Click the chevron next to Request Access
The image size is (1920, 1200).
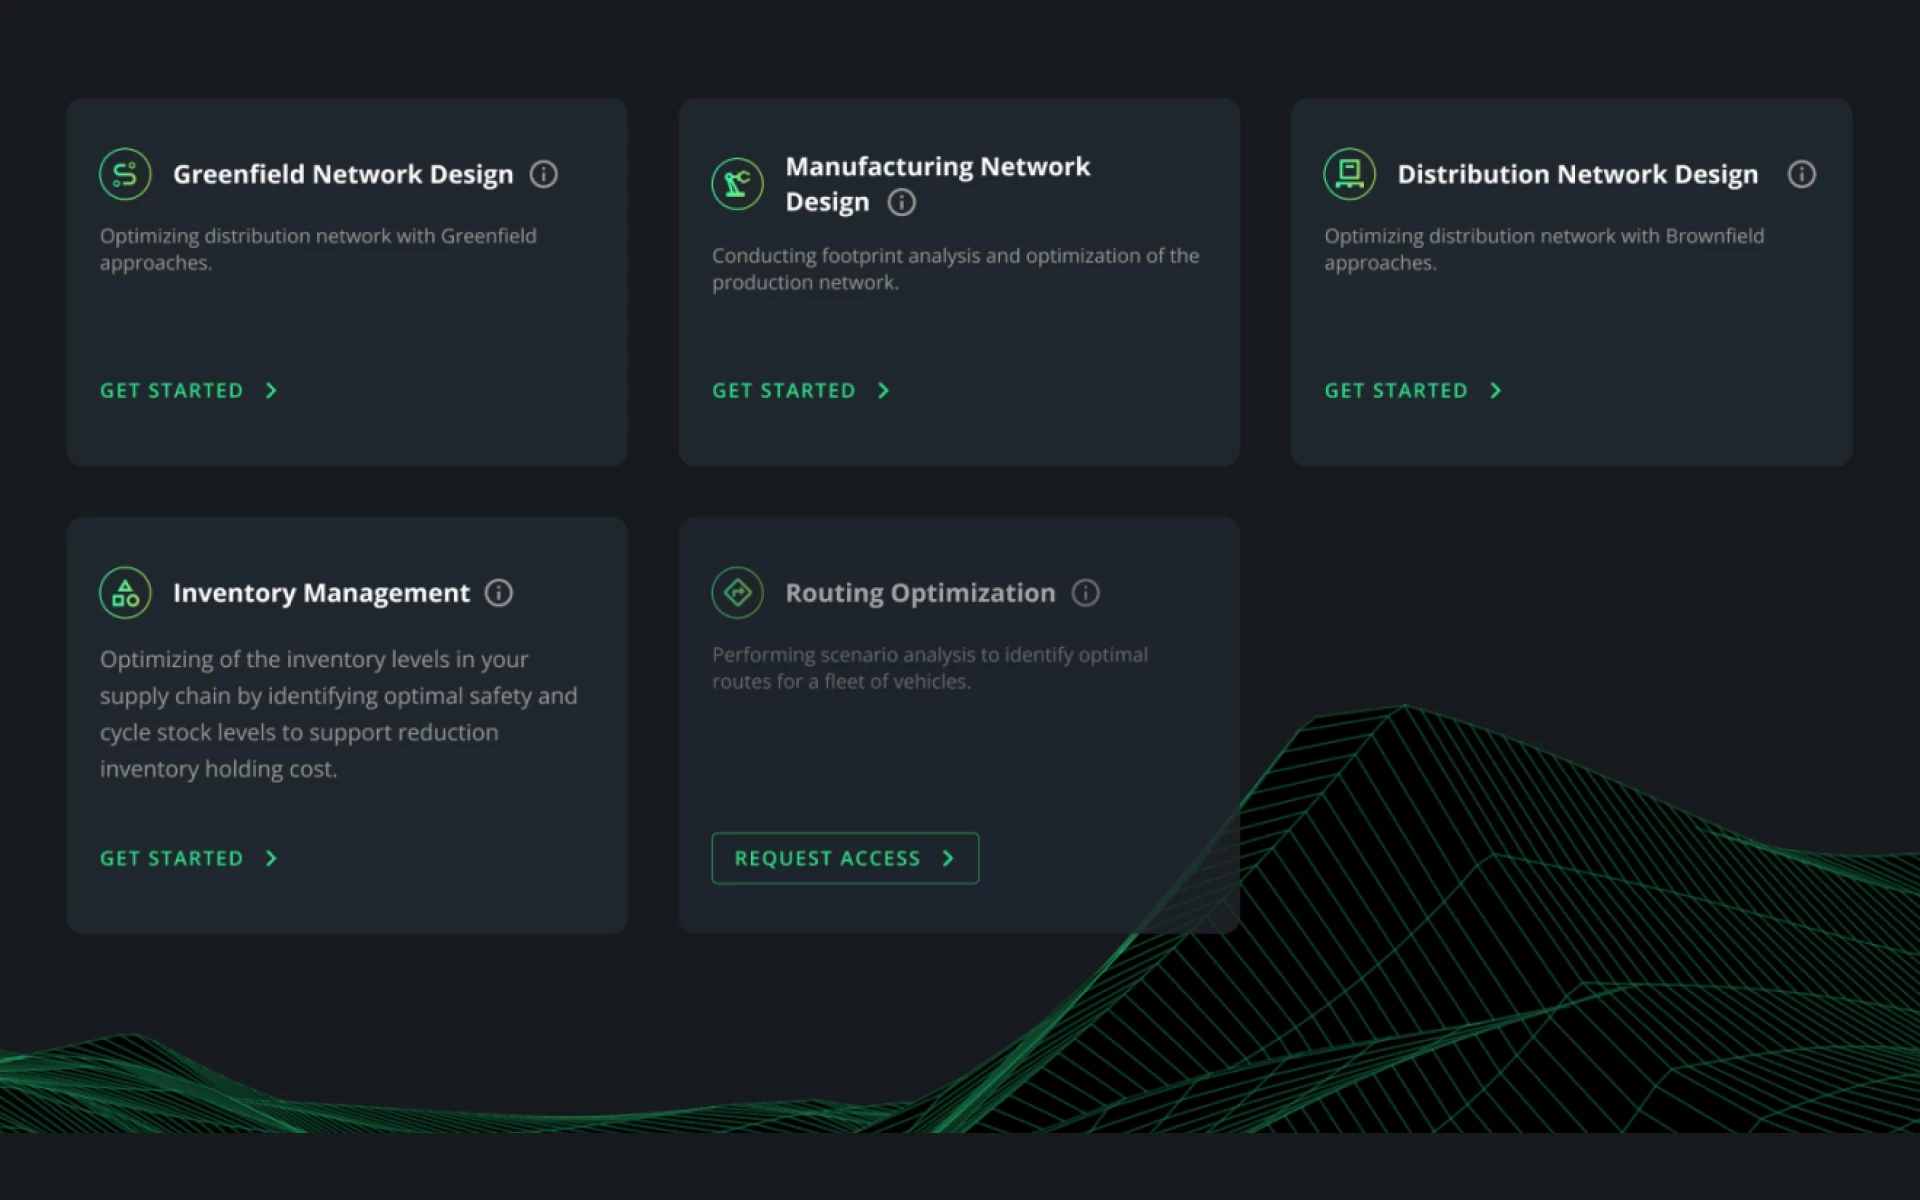[948, 859]
